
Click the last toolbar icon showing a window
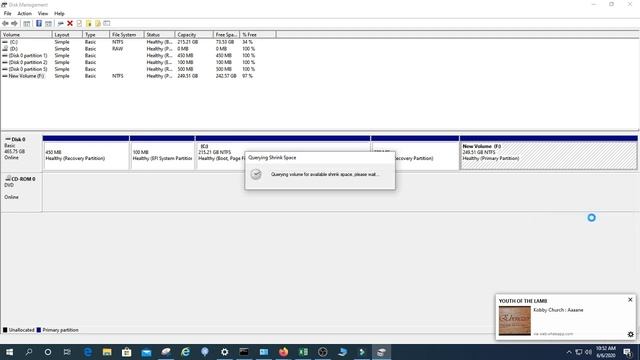coord(107,24)
